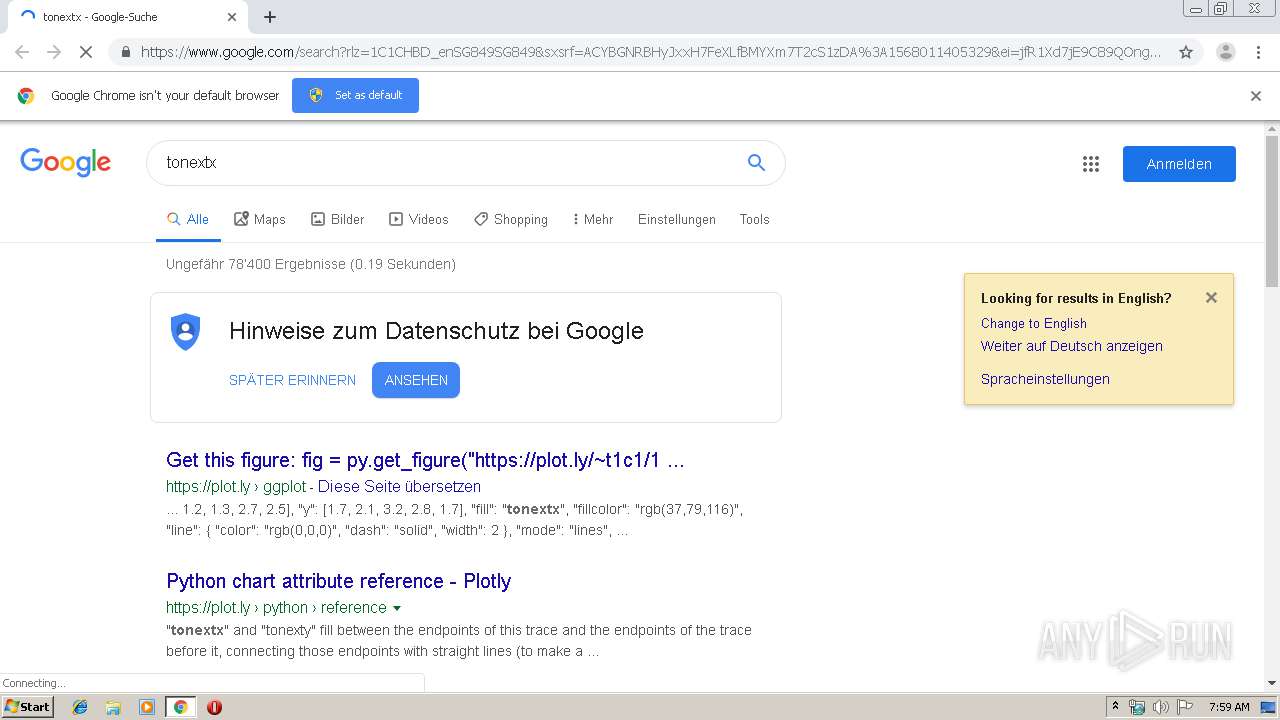Open Chrome's three-dot menu
The image size is (1280, 720).
click(x=1258, y=52)
